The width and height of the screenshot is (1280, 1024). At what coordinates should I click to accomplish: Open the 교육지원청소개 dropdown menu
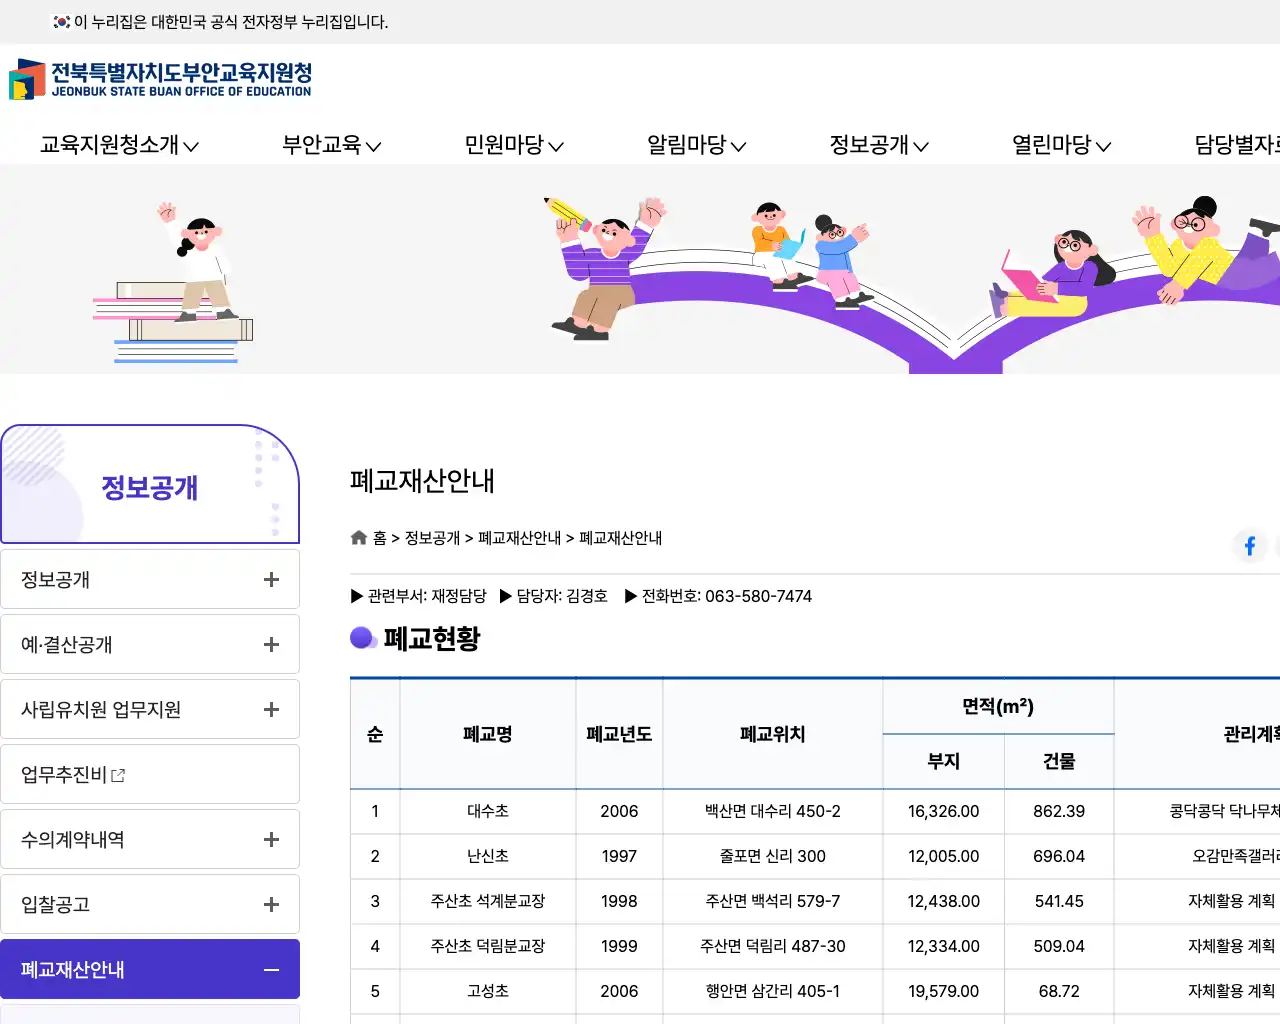[119, 145]
